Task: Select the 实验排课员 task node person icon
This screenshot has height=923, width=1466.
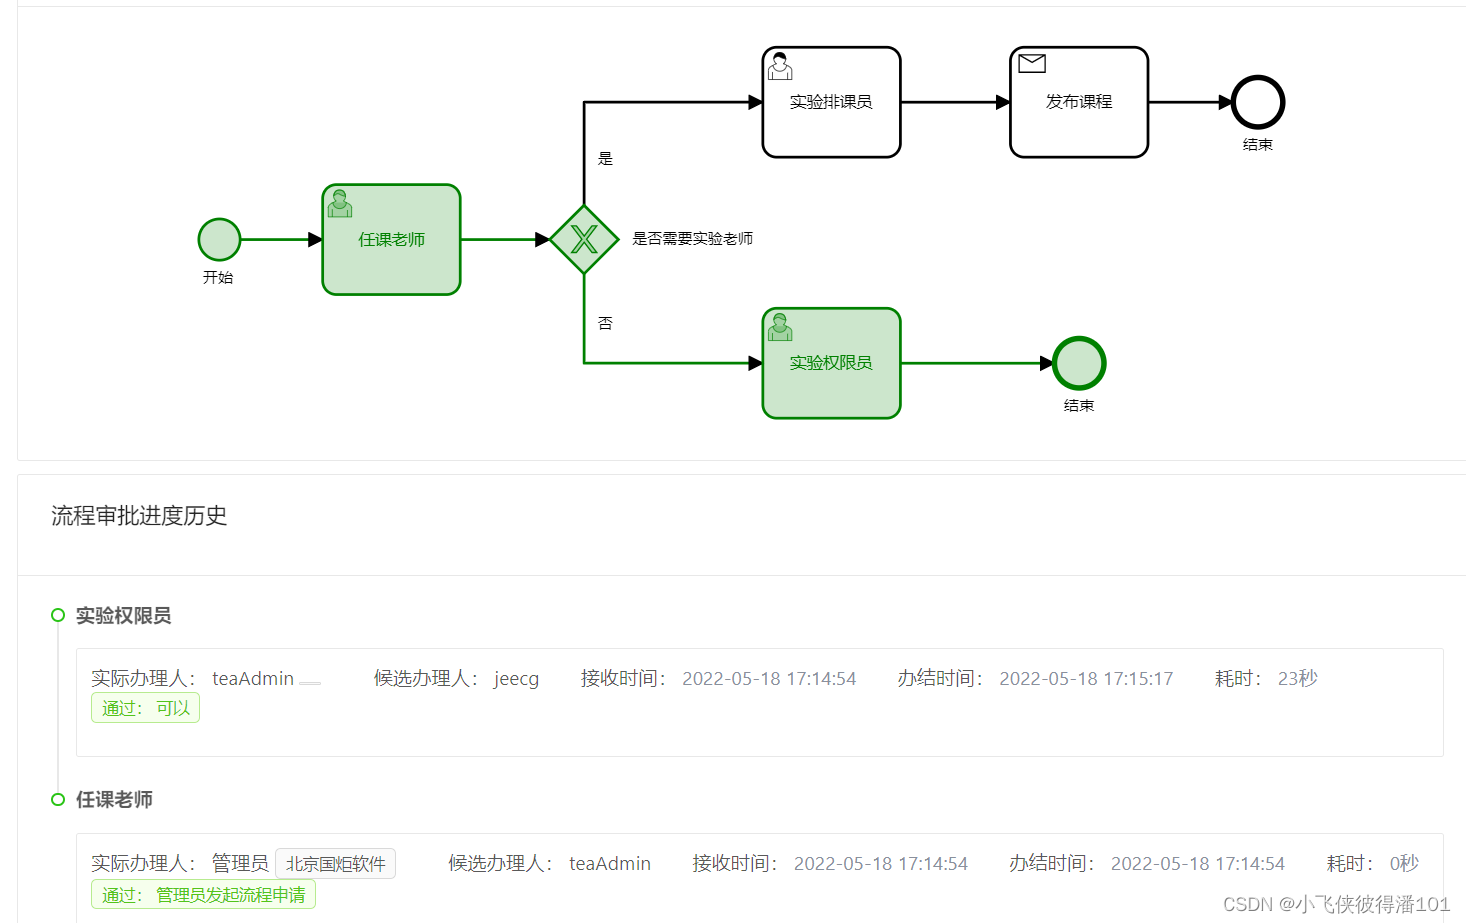Action: coord(780,66)
